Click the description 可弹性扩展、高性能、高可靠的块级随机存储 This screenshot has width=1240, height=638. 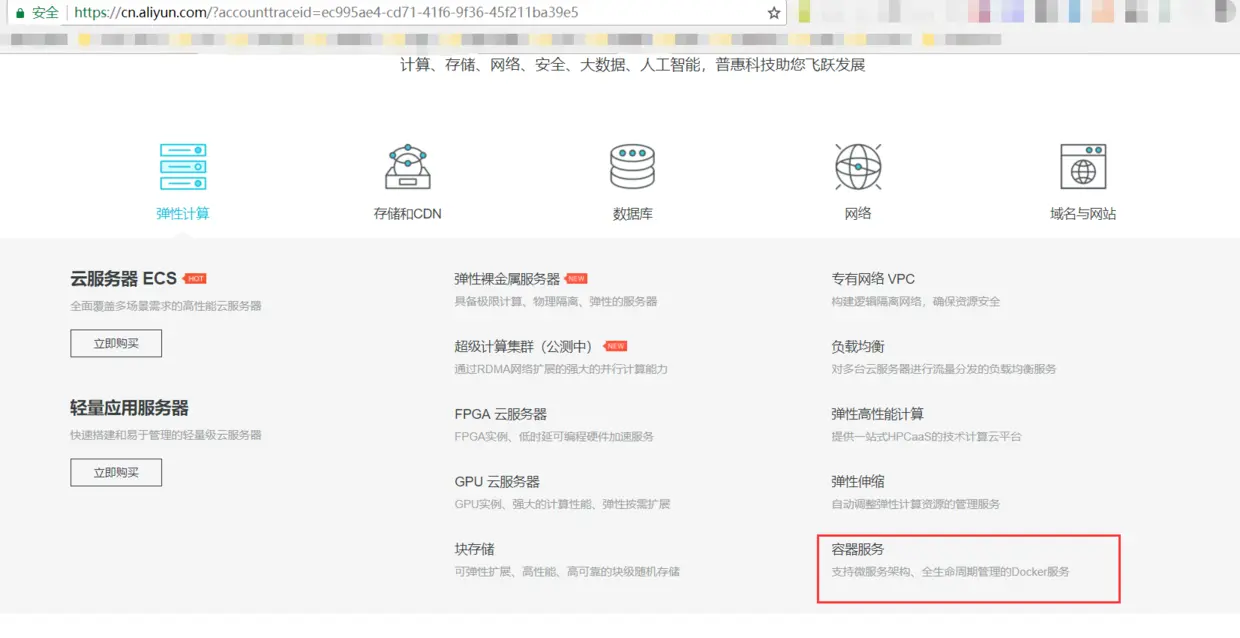567,571
